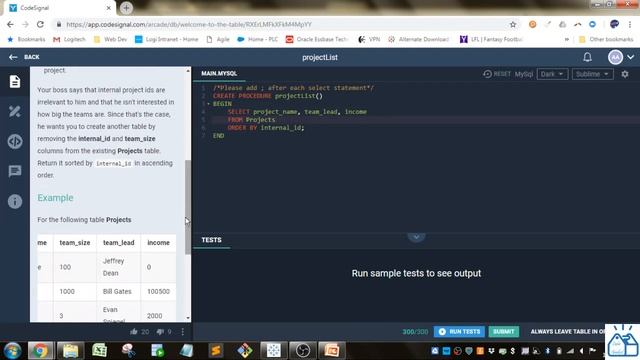This screenshot has height=360, width=640.
Task: Open the info sidebar icon
Action: point(15,201)
